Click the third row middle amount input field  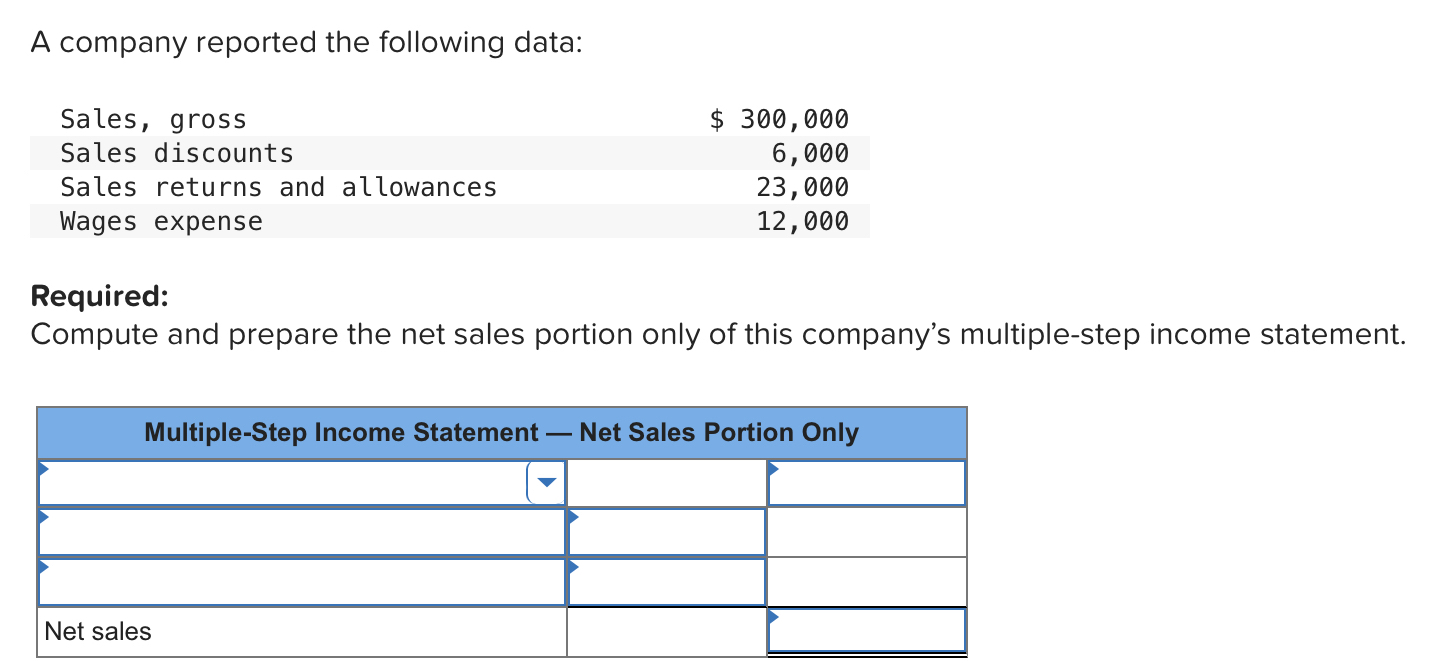click(666, 580)
